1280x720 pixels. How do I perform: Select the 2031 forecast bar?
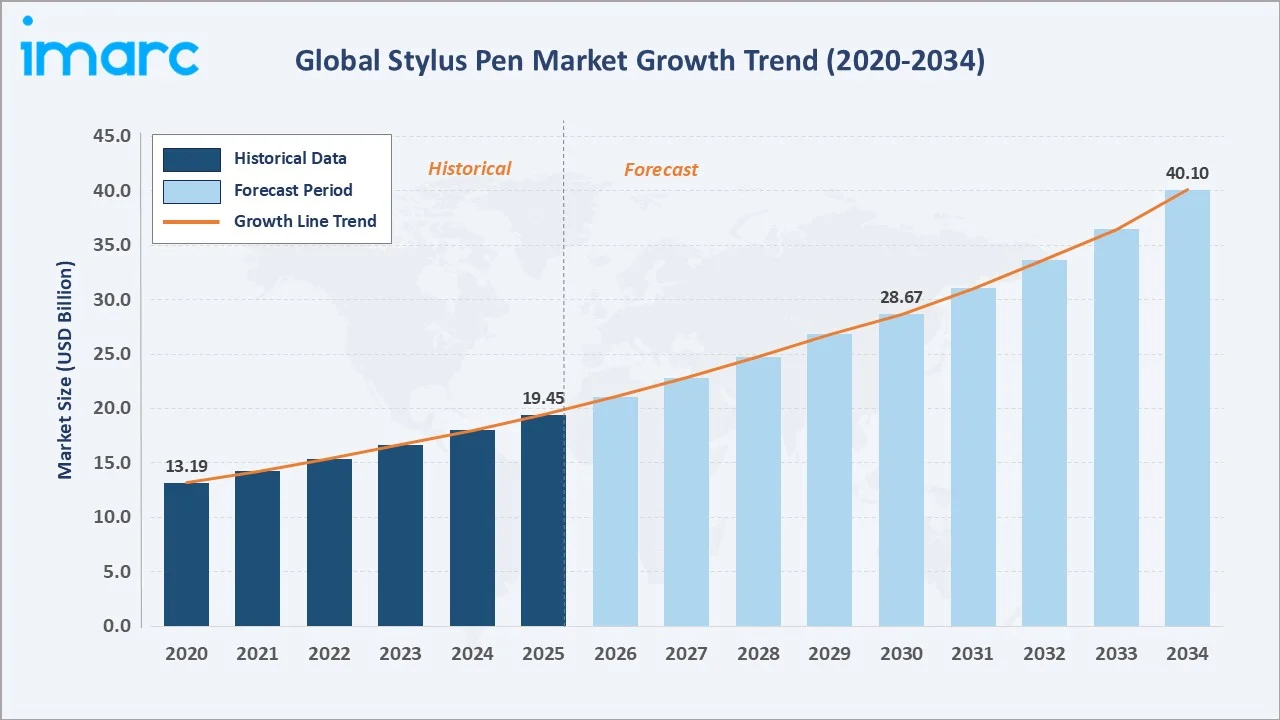973,457
